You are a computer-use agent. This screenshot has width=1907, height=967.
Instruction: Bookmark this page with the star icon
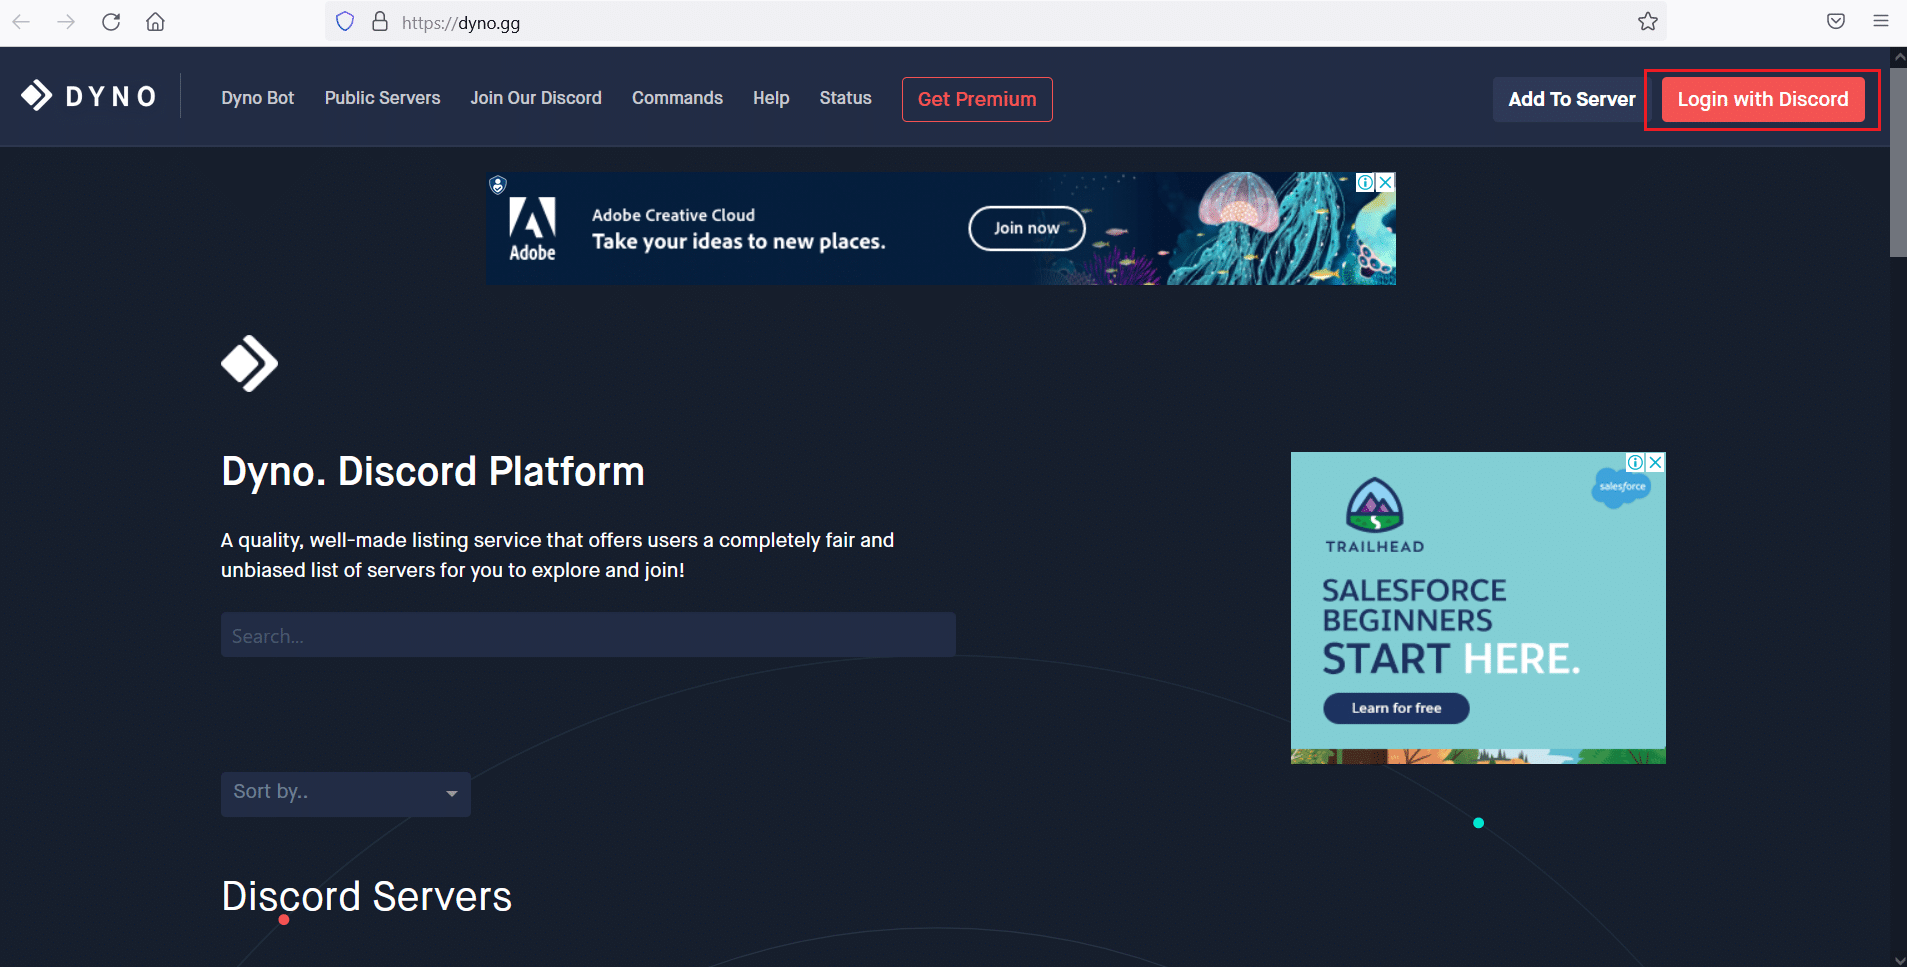click(x=1646, y=22)
